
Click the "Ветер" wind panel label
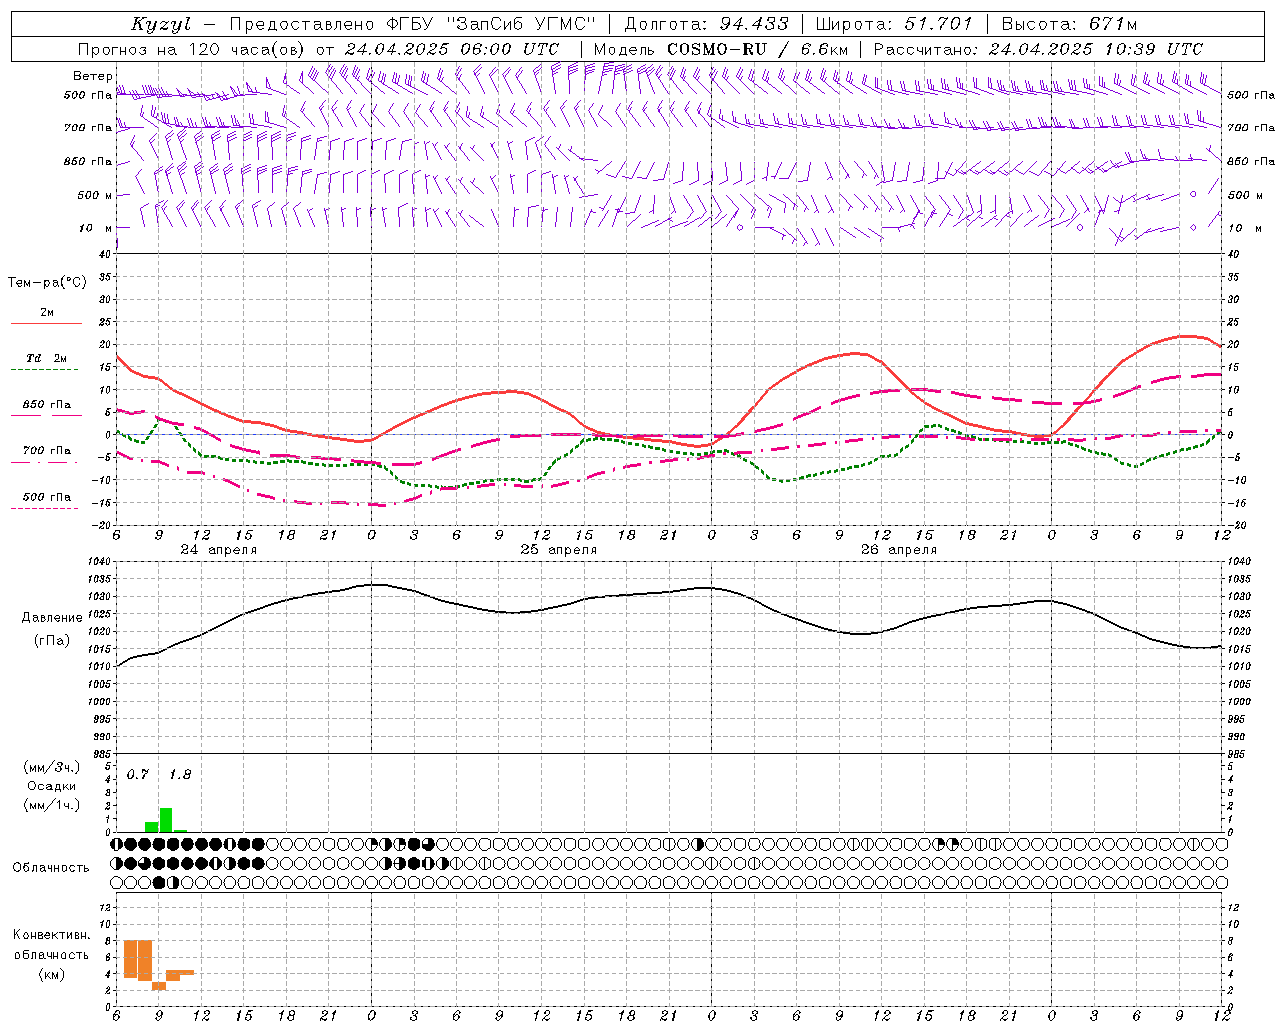coord(92,76)
